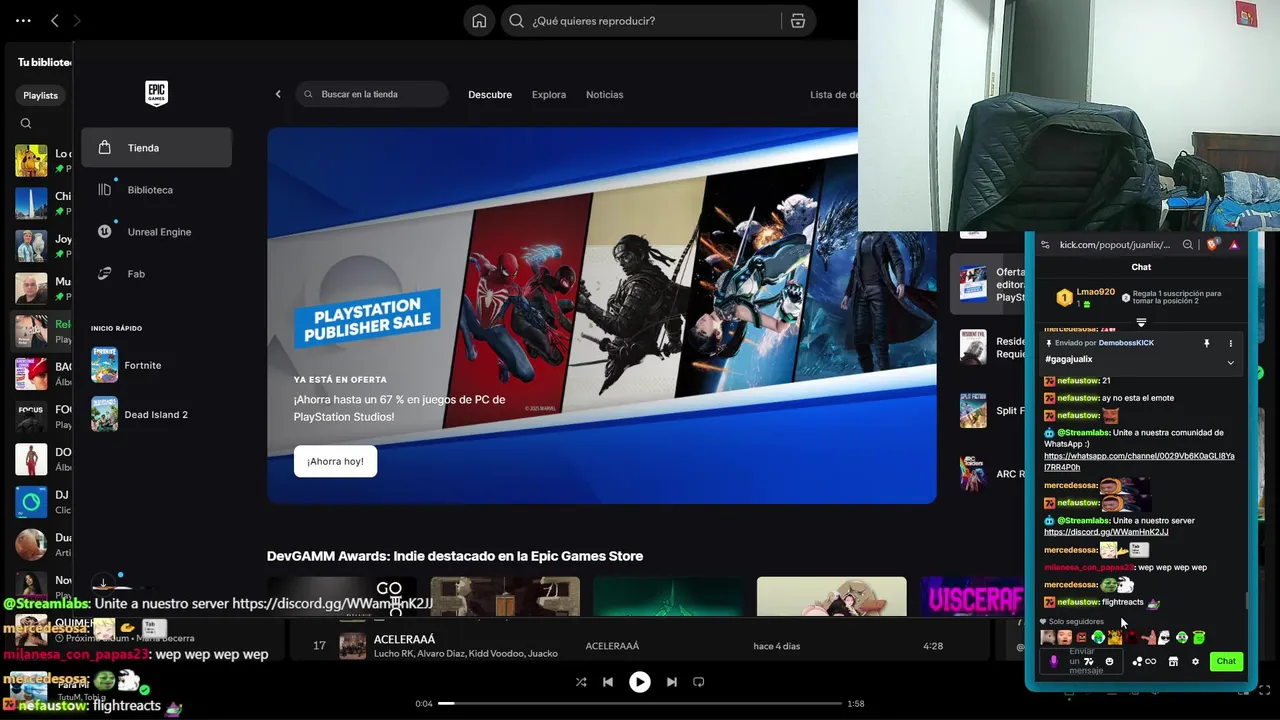
Task: Click Kick chat vertical scrollbar
Action: [x=1246, y=600]
